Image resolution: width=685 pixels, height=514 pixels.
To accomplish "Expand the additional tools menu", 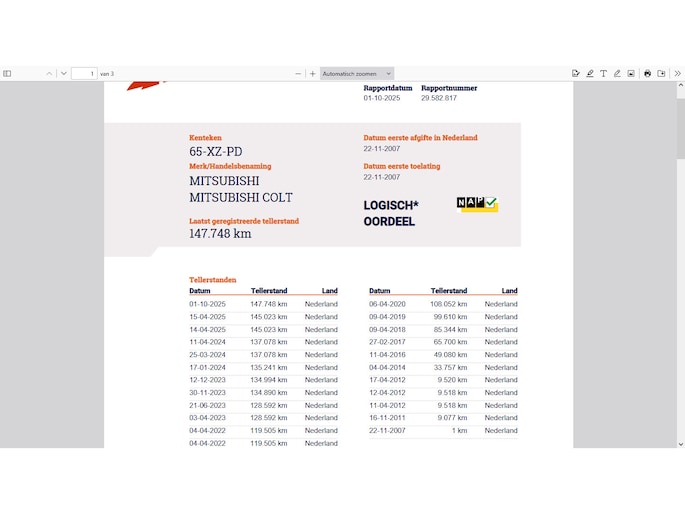I will pyautogui.click(x=677, y=73).
